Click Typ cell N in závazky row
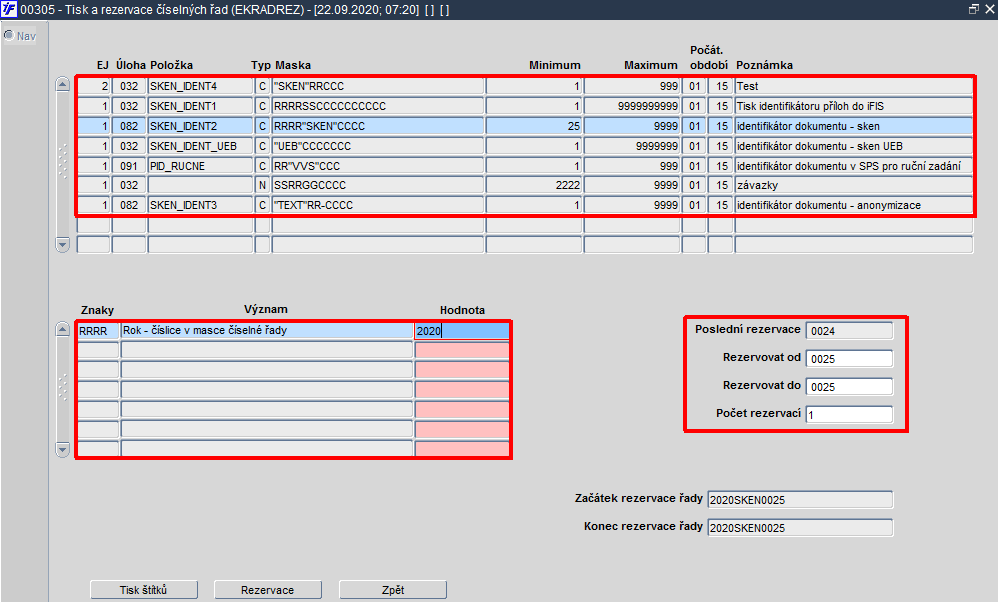 click(262, 185)
